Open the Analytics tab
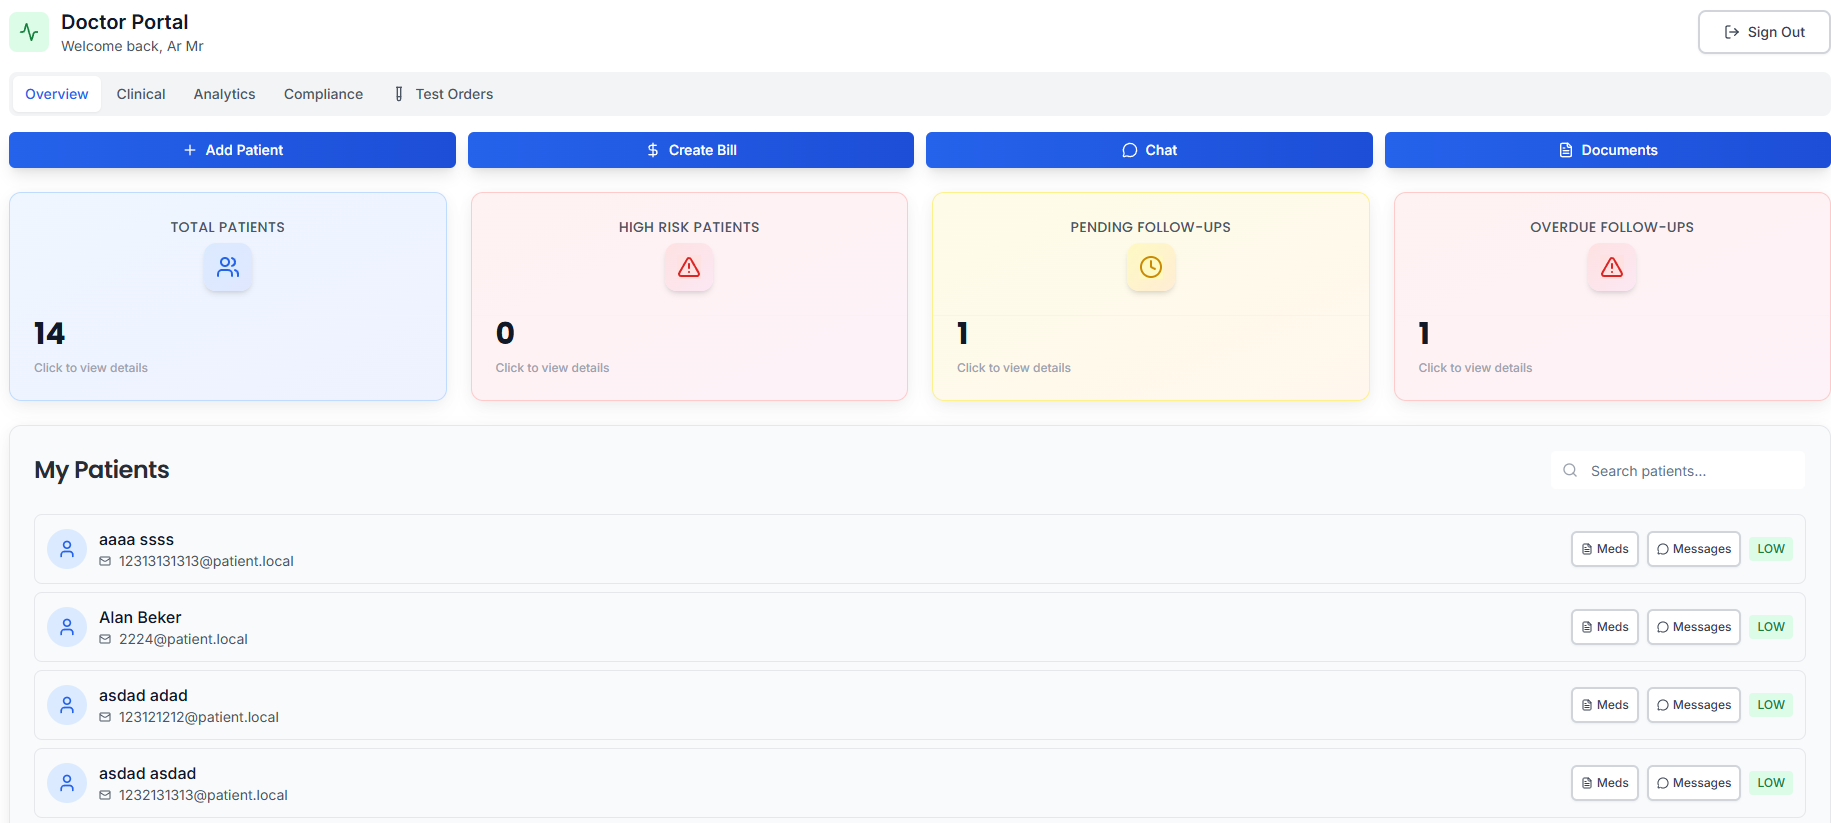The height and width of the screenshot is (823, 1831). click(x=224, y=94)
